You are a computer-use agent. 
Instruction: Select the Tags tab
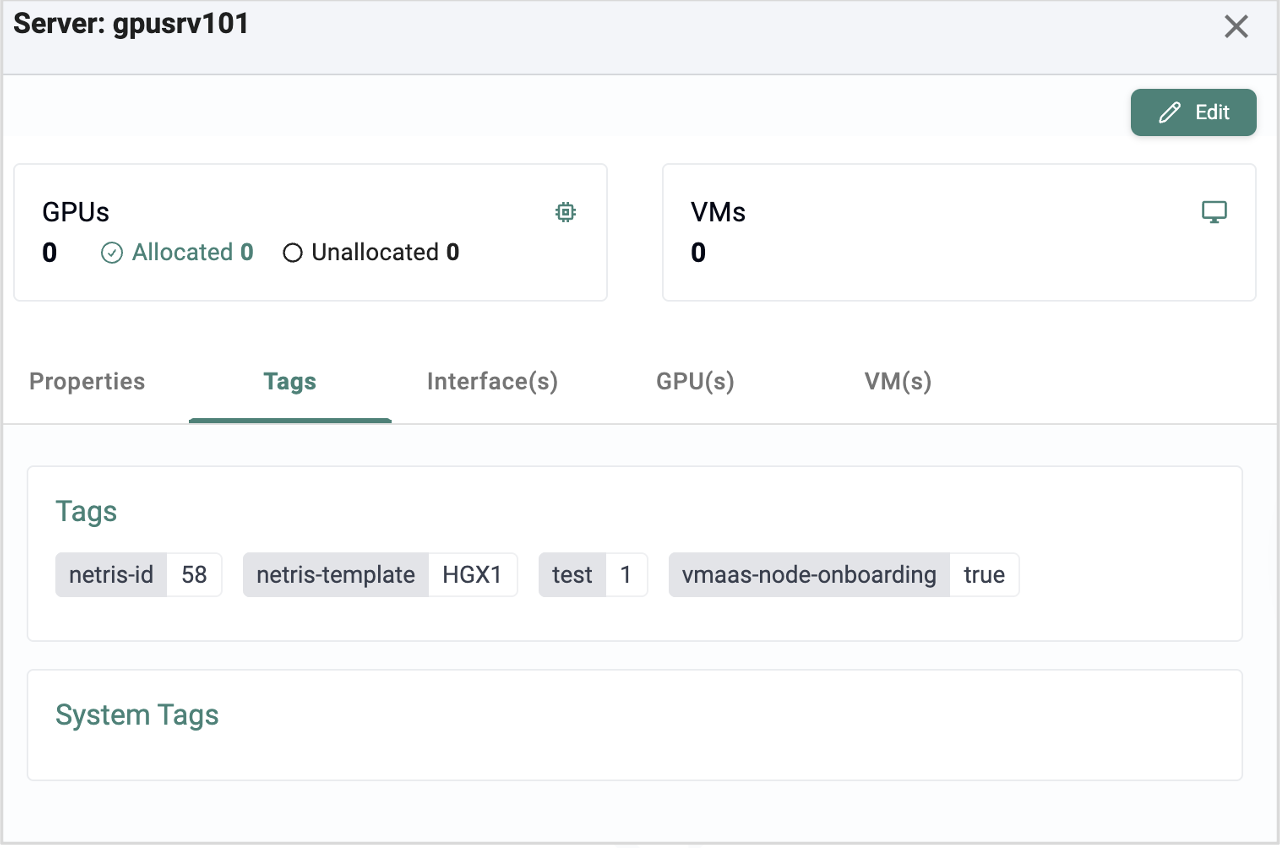point(290,382)
